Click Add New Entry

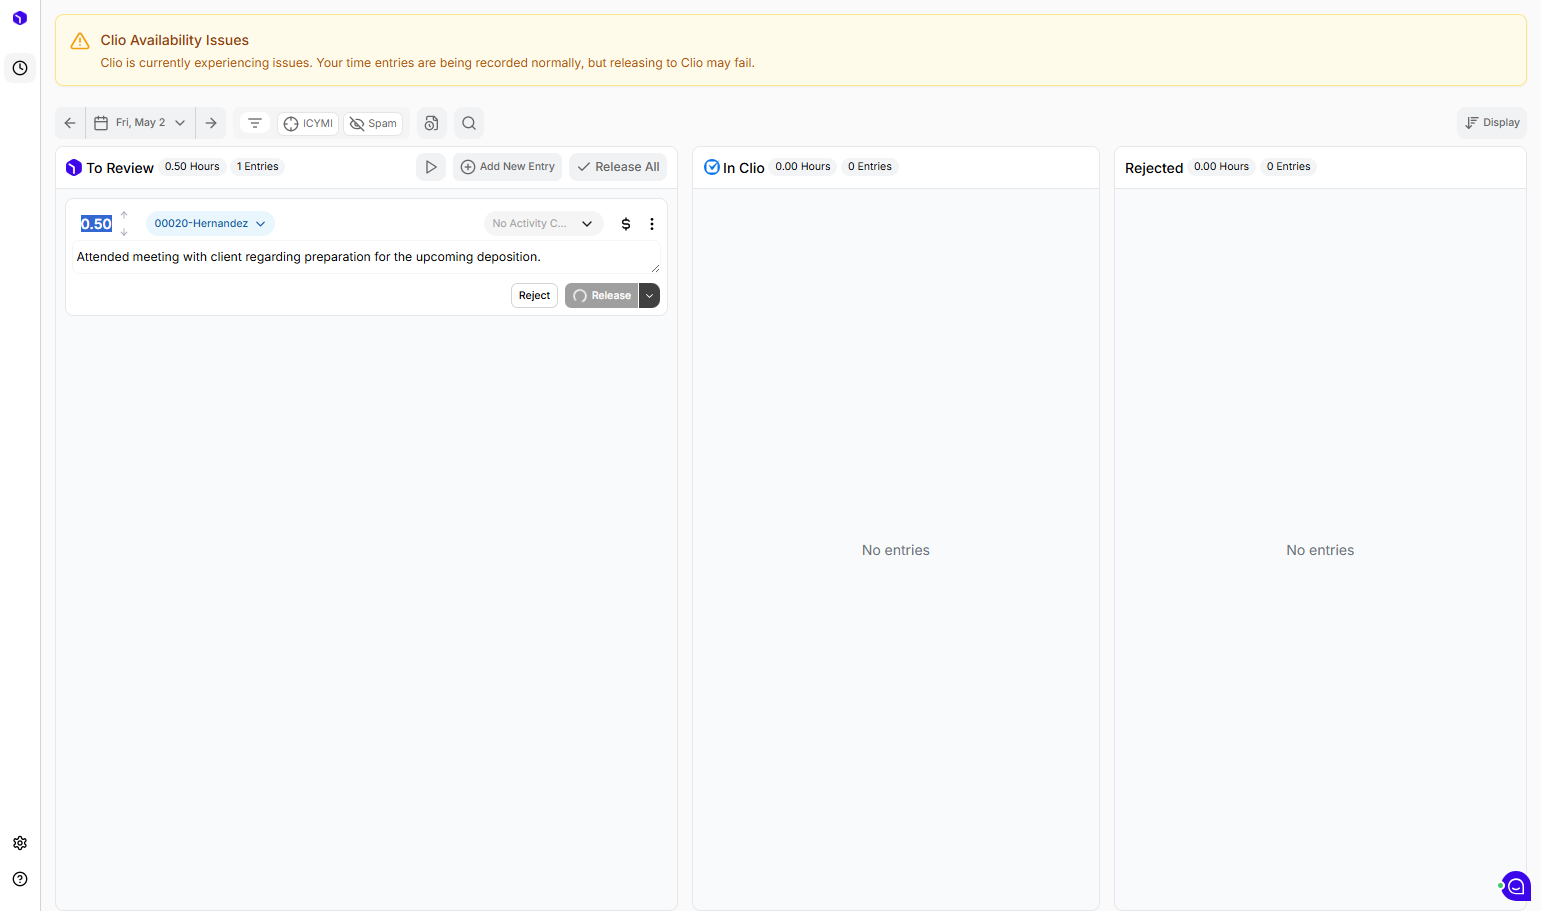pos(507,167)
